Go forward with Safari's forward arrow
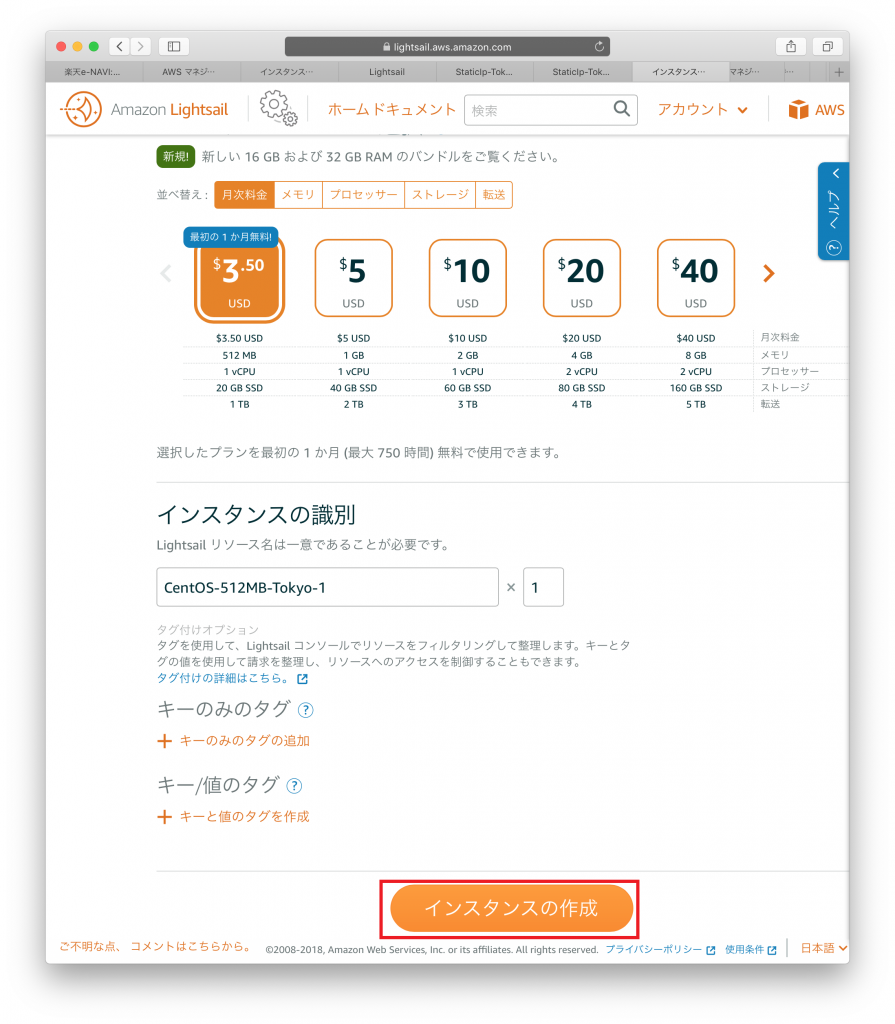The width and height of the screenshot is (895, 1024). coord(140,46)
